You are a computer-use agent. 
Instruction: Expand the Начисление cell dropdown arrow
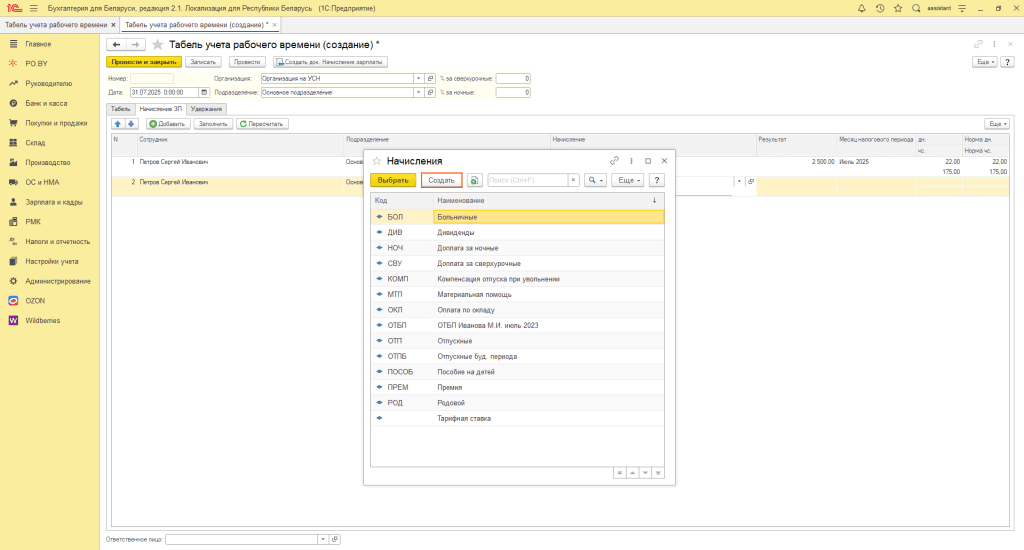tap(739, 182)
